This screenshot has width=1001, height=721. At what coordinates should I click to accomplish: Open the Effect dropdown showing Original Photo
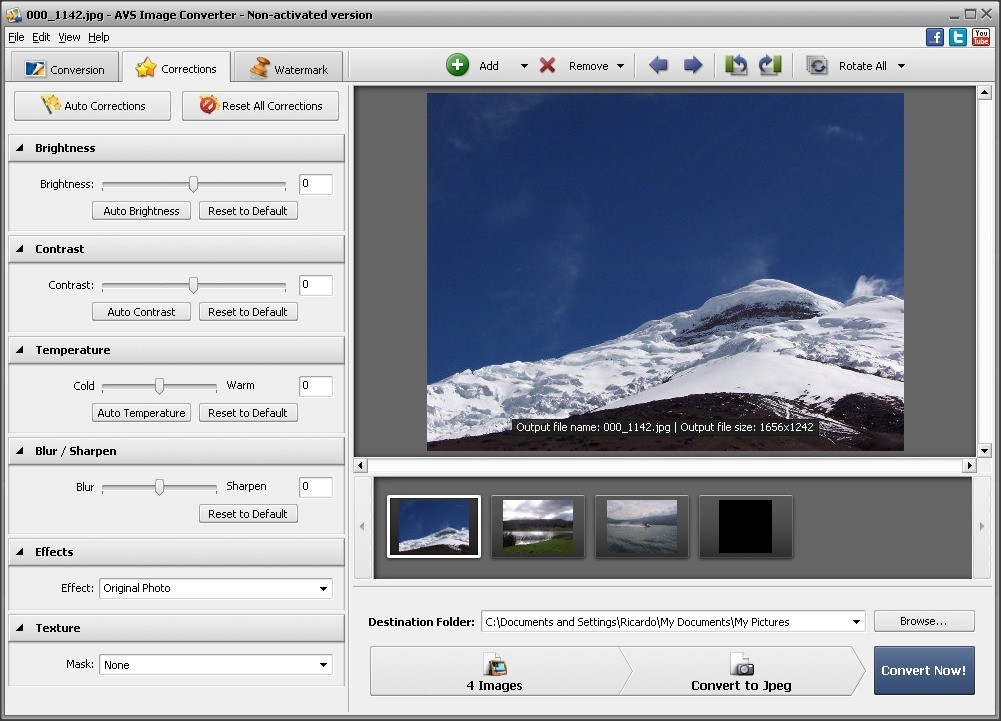tap(323, 588)
